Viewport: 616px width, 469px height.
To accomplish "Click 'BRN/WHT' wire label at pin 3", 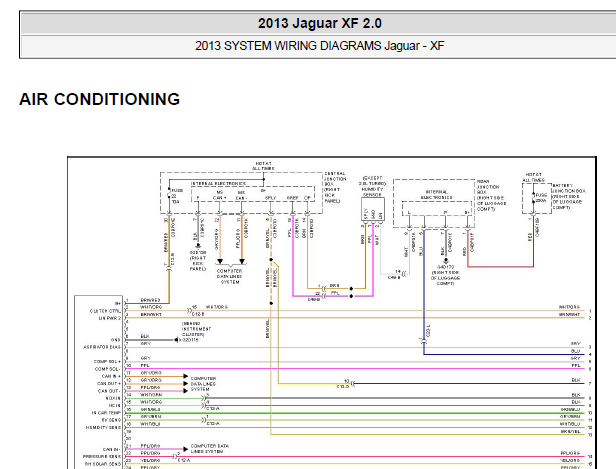I will (151, 315).
